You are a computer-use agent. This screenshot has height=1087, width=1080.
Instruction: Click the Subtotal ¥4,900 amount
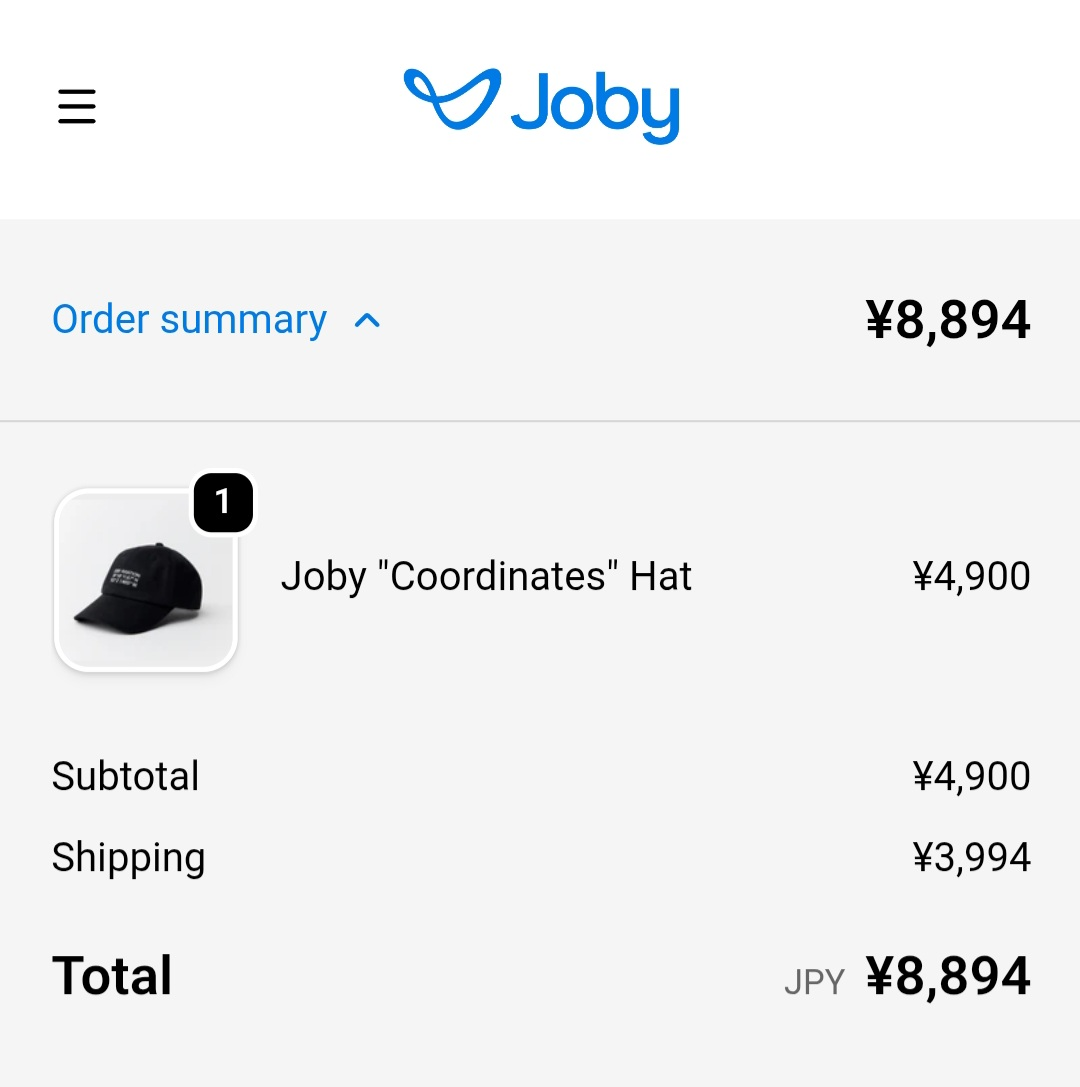(x=971, y=776)
